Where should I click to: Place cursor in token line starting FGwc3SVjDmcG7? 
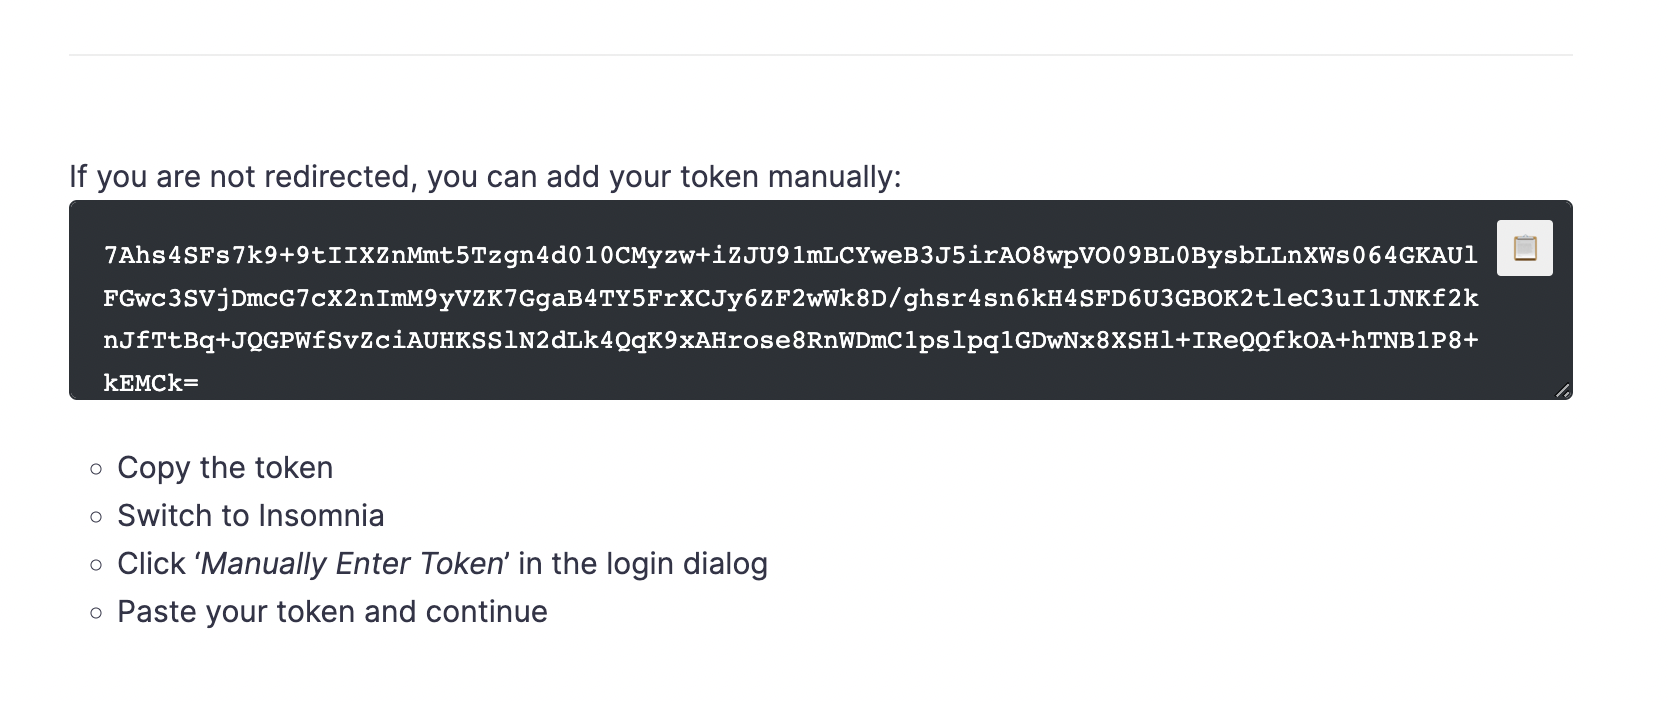[x=790, y=298]
